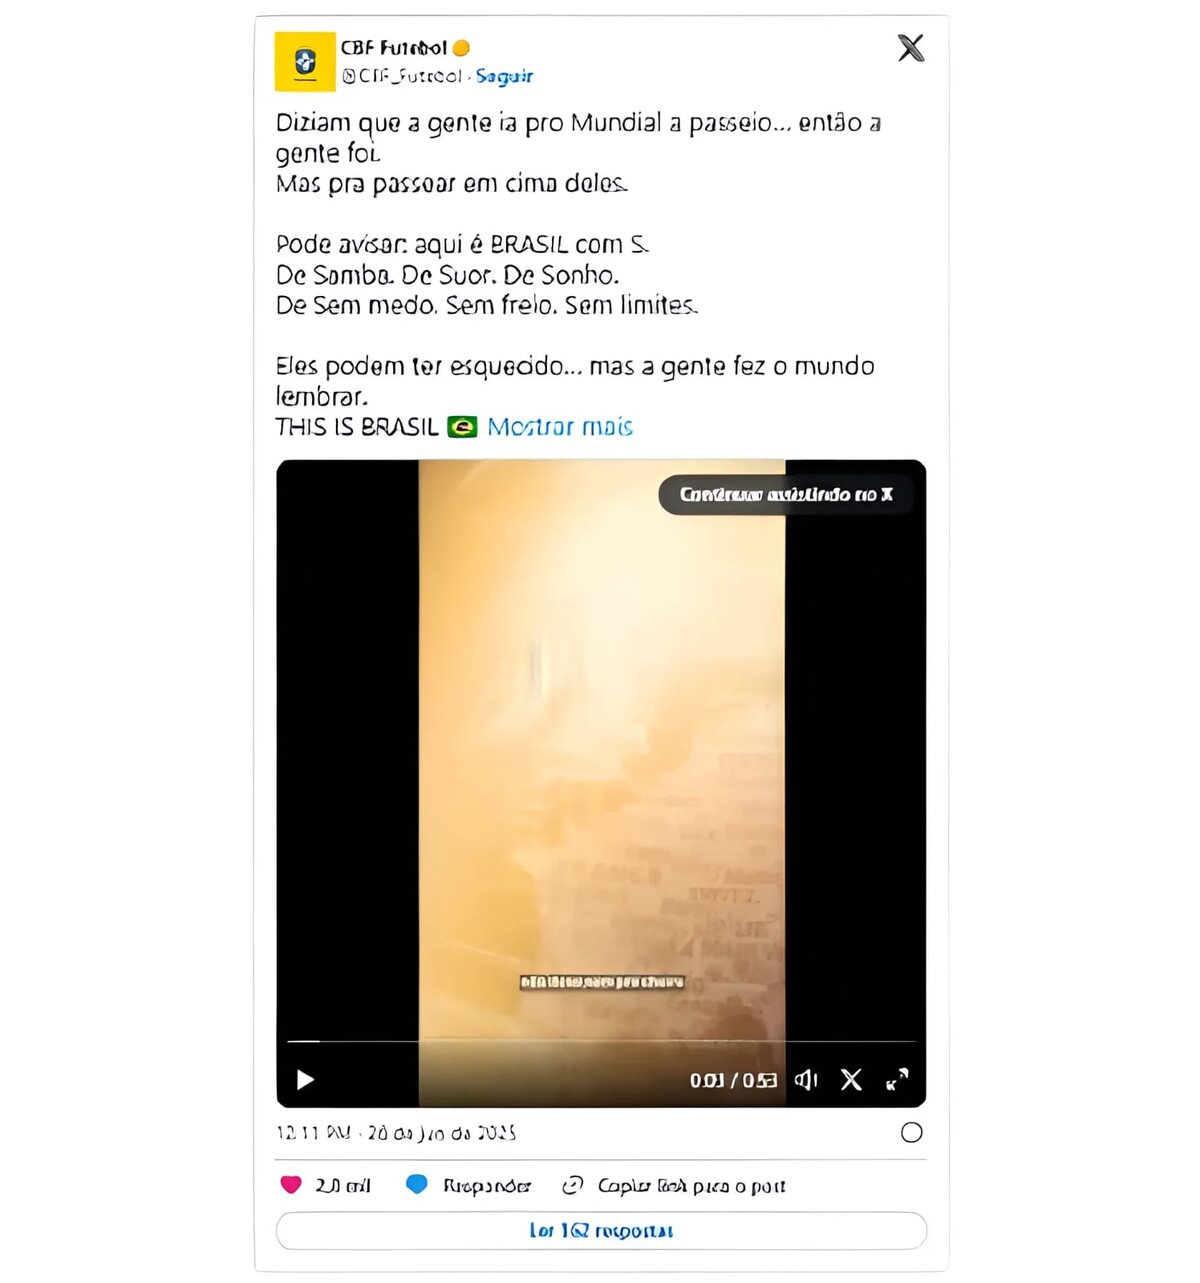
Task: Click the CBF Futebol account name
Action: pyautogui.click(x=393, y=48)
